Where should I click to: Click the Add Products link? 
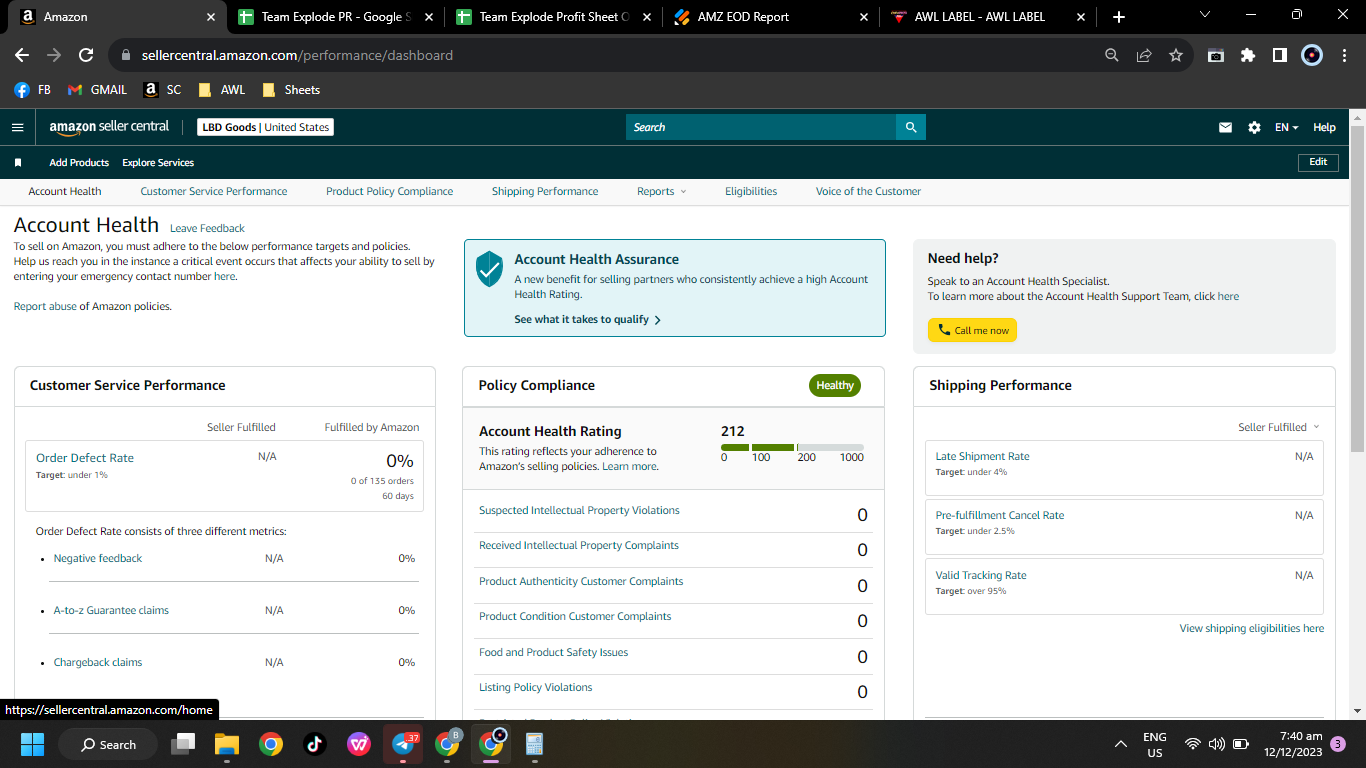[x=79, y=162]
